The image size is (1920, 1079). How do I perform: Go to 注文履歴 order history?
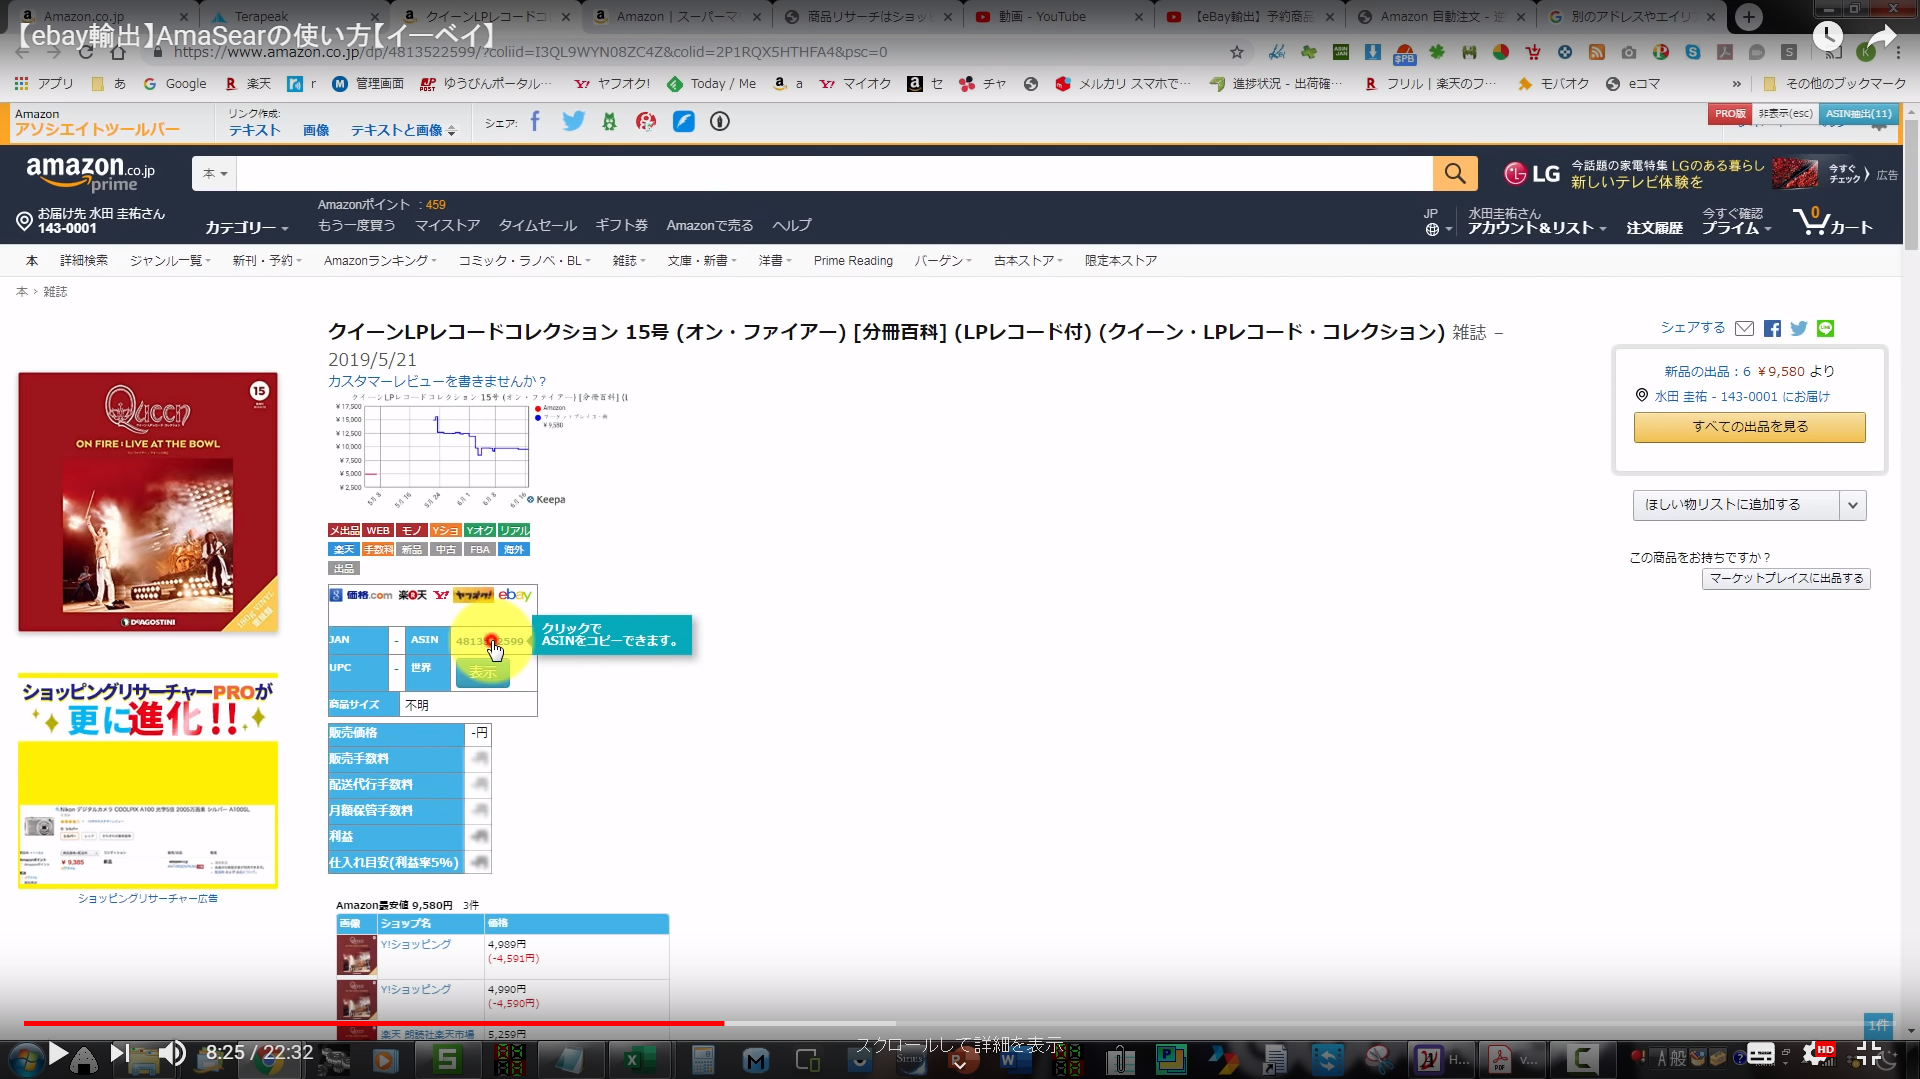(x=1654, y=228)
